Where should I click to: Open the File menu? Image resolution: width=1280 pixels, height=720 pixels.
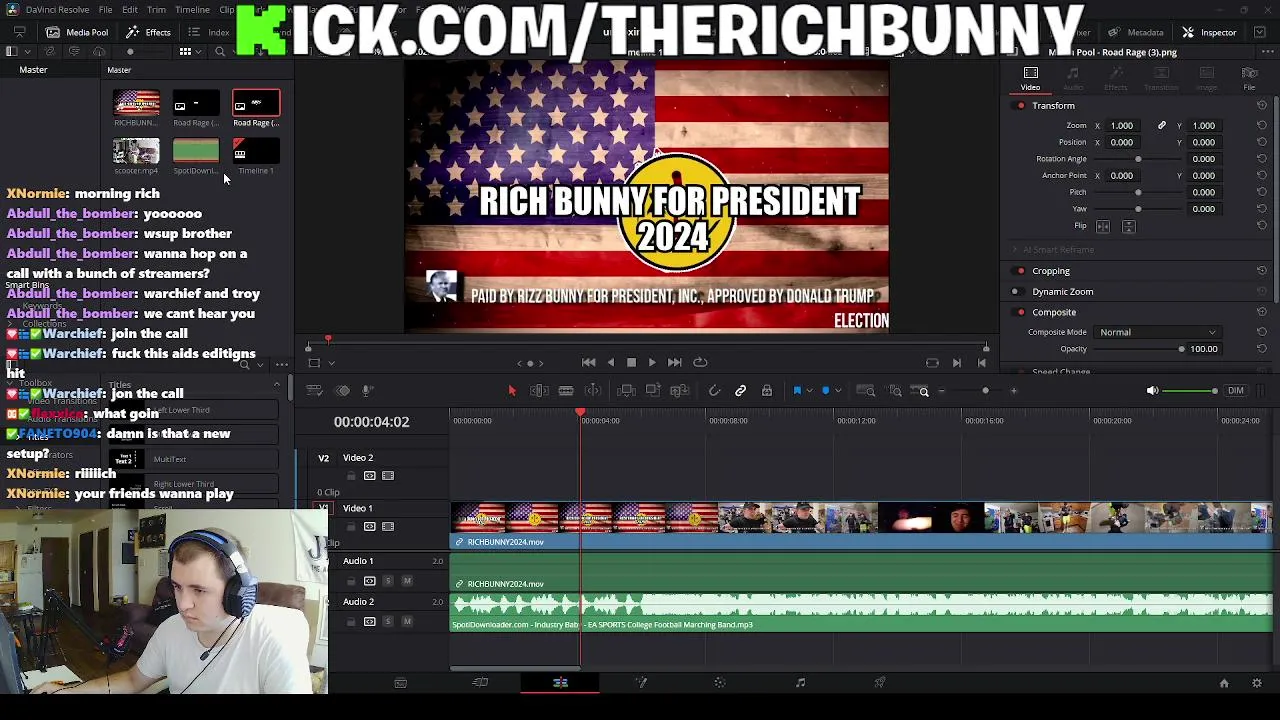(105, 10)
